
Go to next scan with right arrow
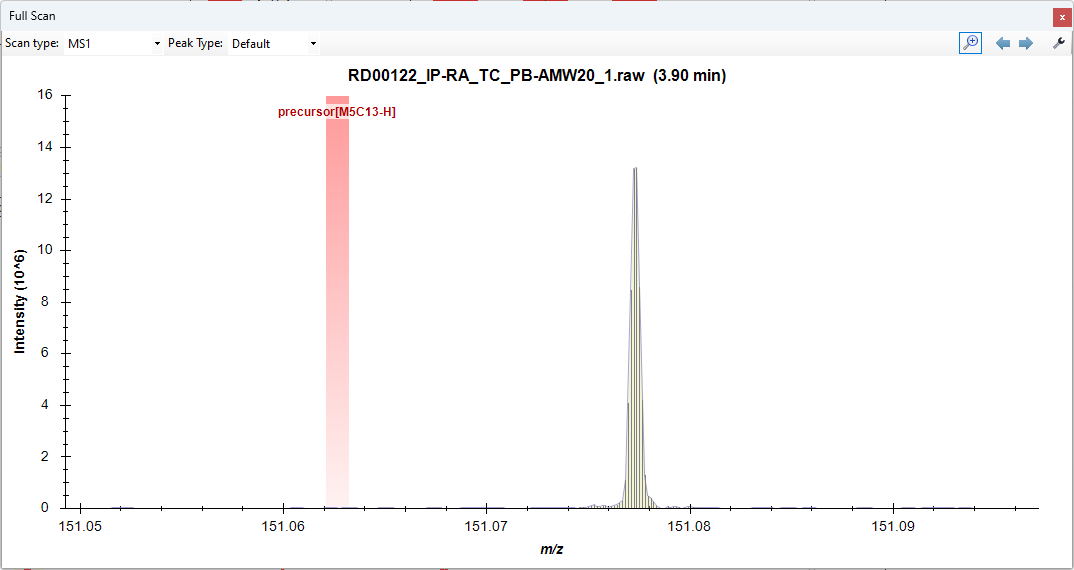(1025, 44)
